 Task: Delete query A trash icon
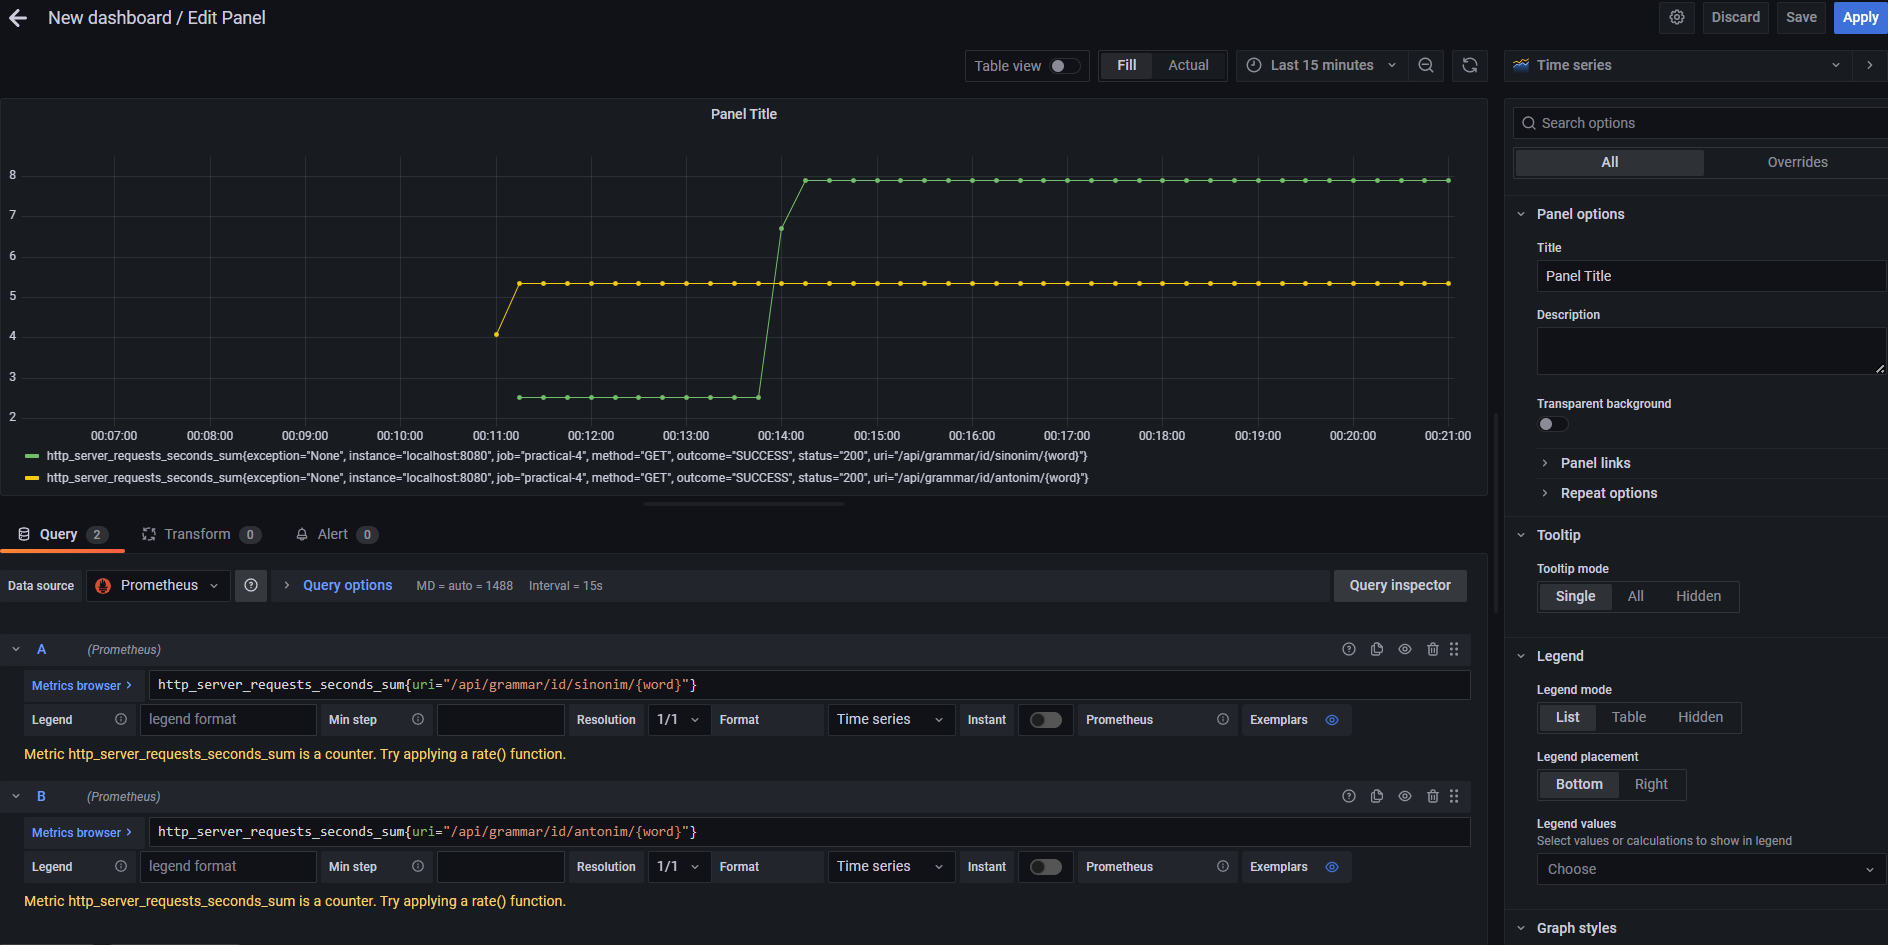pos(1433,649)
